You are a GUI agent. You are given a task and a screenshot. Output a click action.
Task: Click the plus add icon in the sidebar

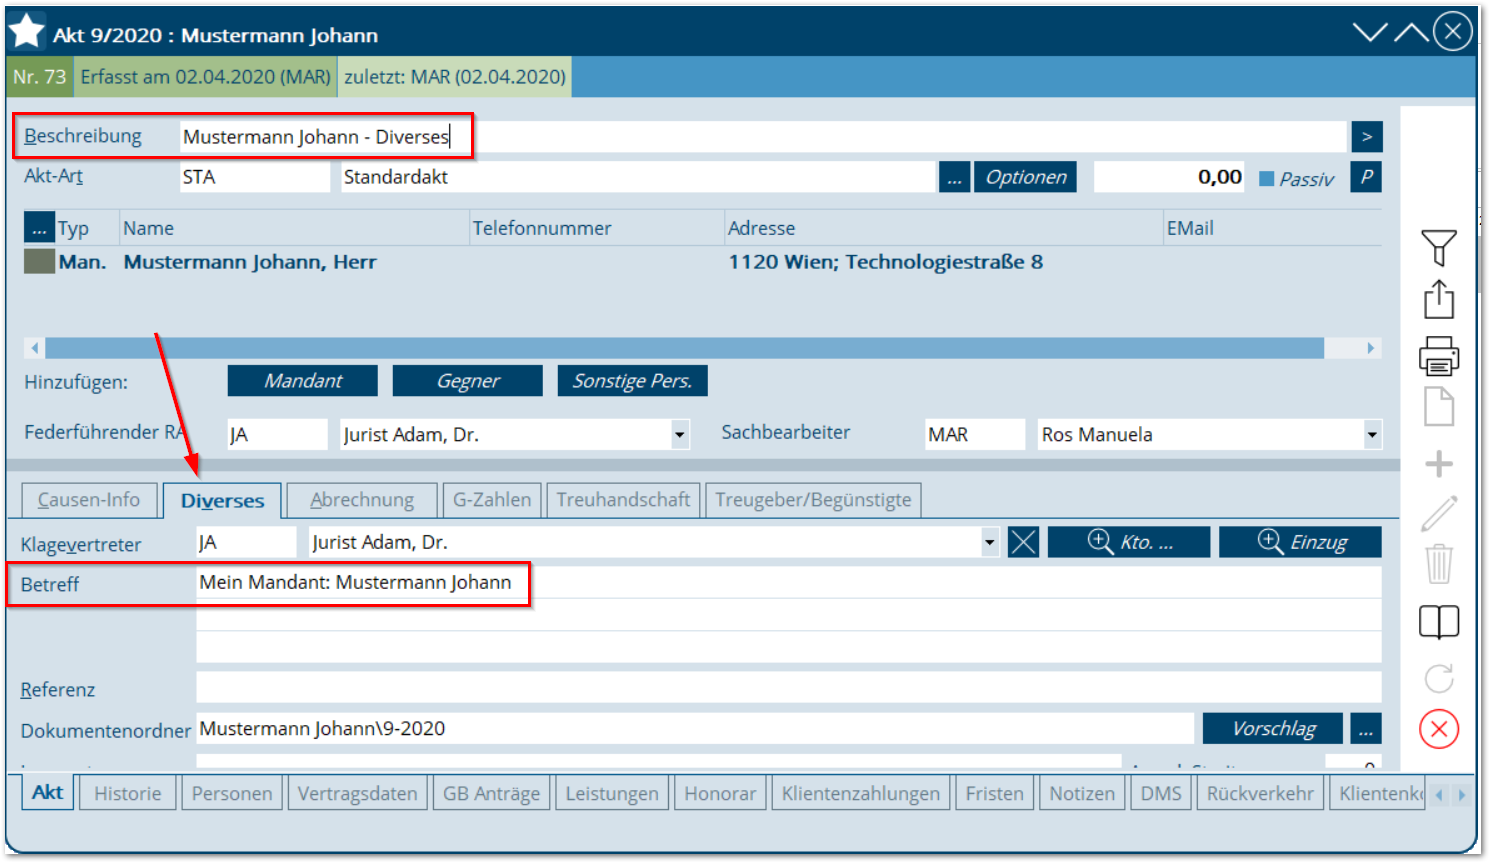[1439, 464]
